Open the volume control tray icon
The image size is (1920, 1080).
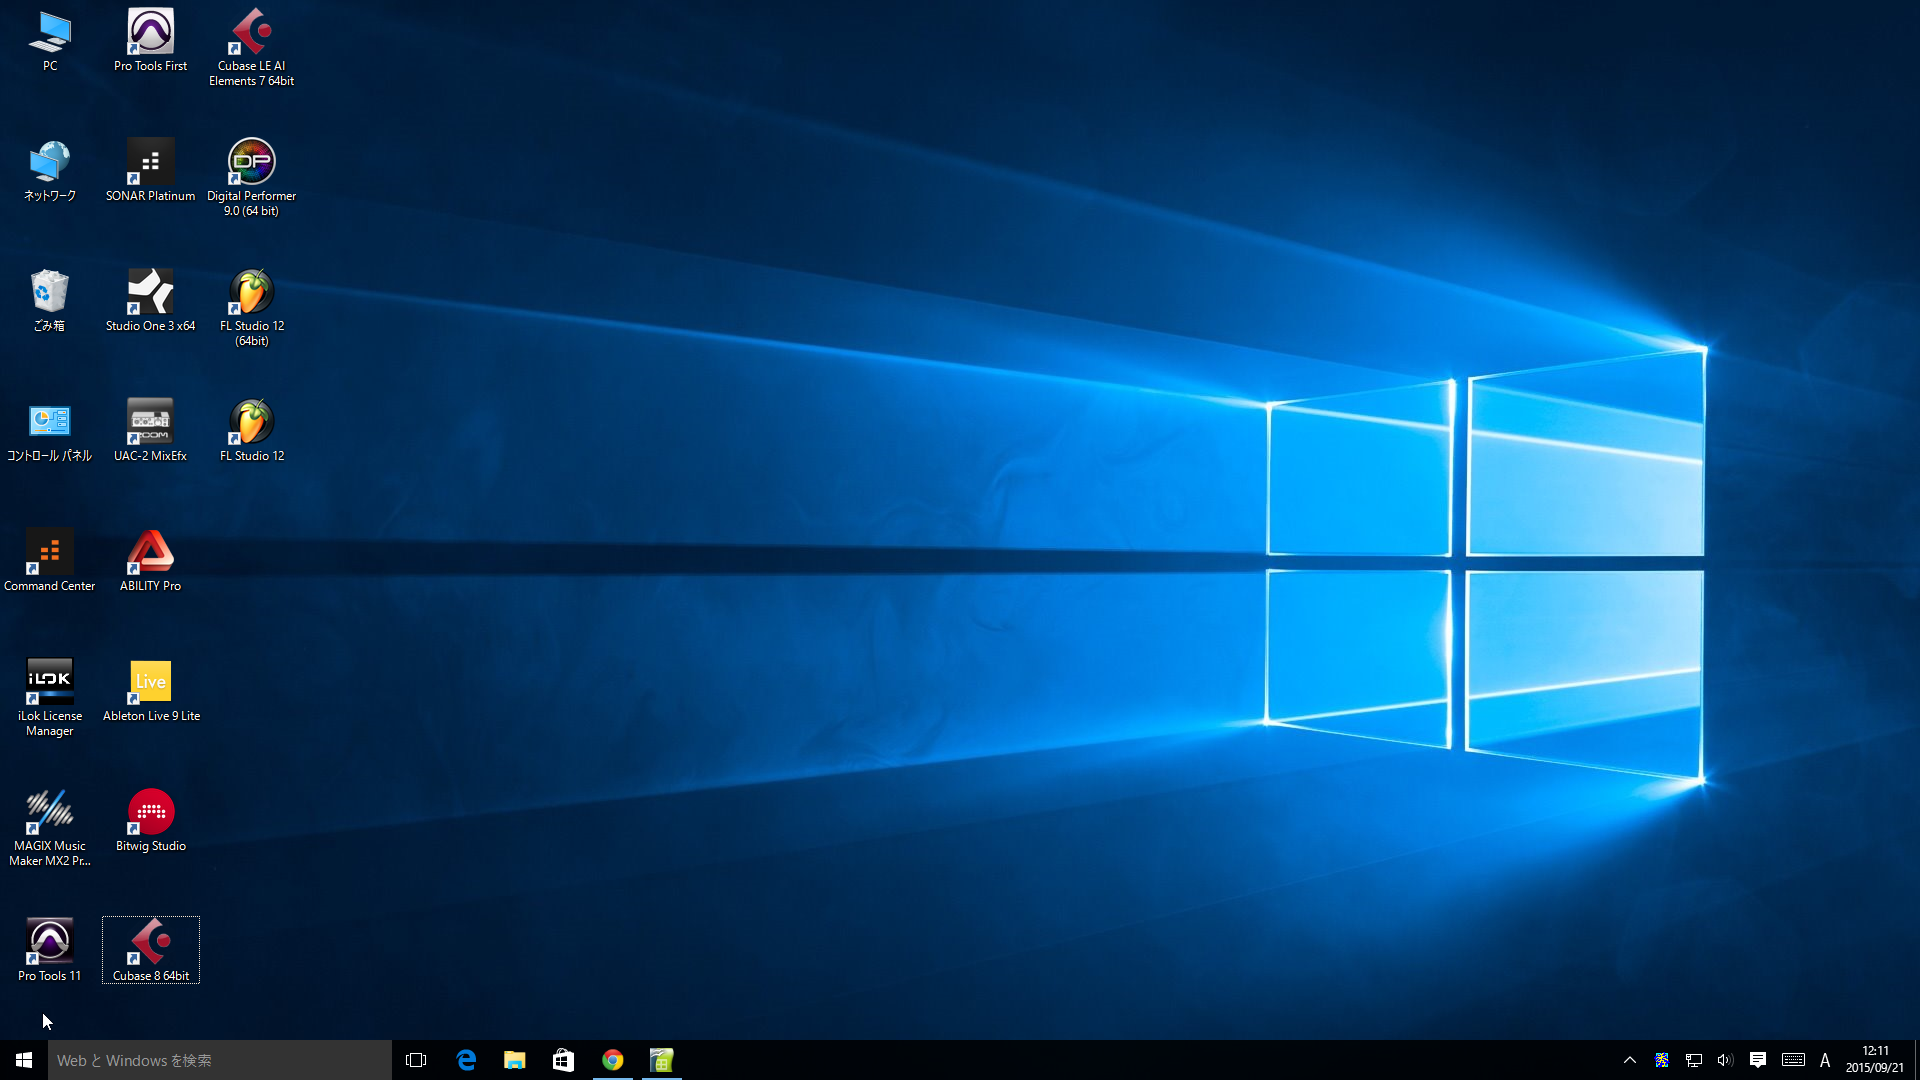point(1725,1060)
